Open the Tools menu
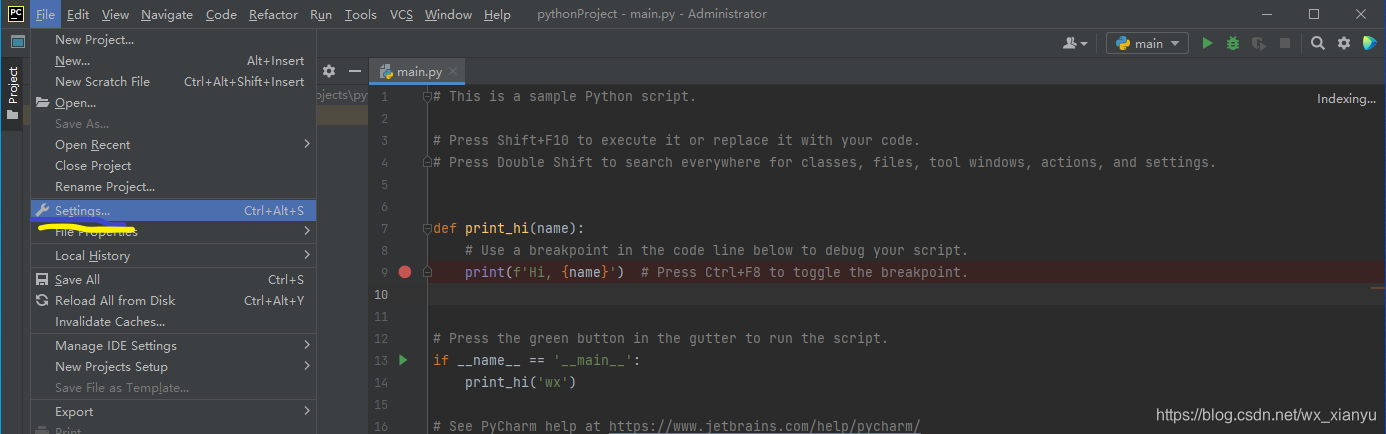 [x=361, y=14]
